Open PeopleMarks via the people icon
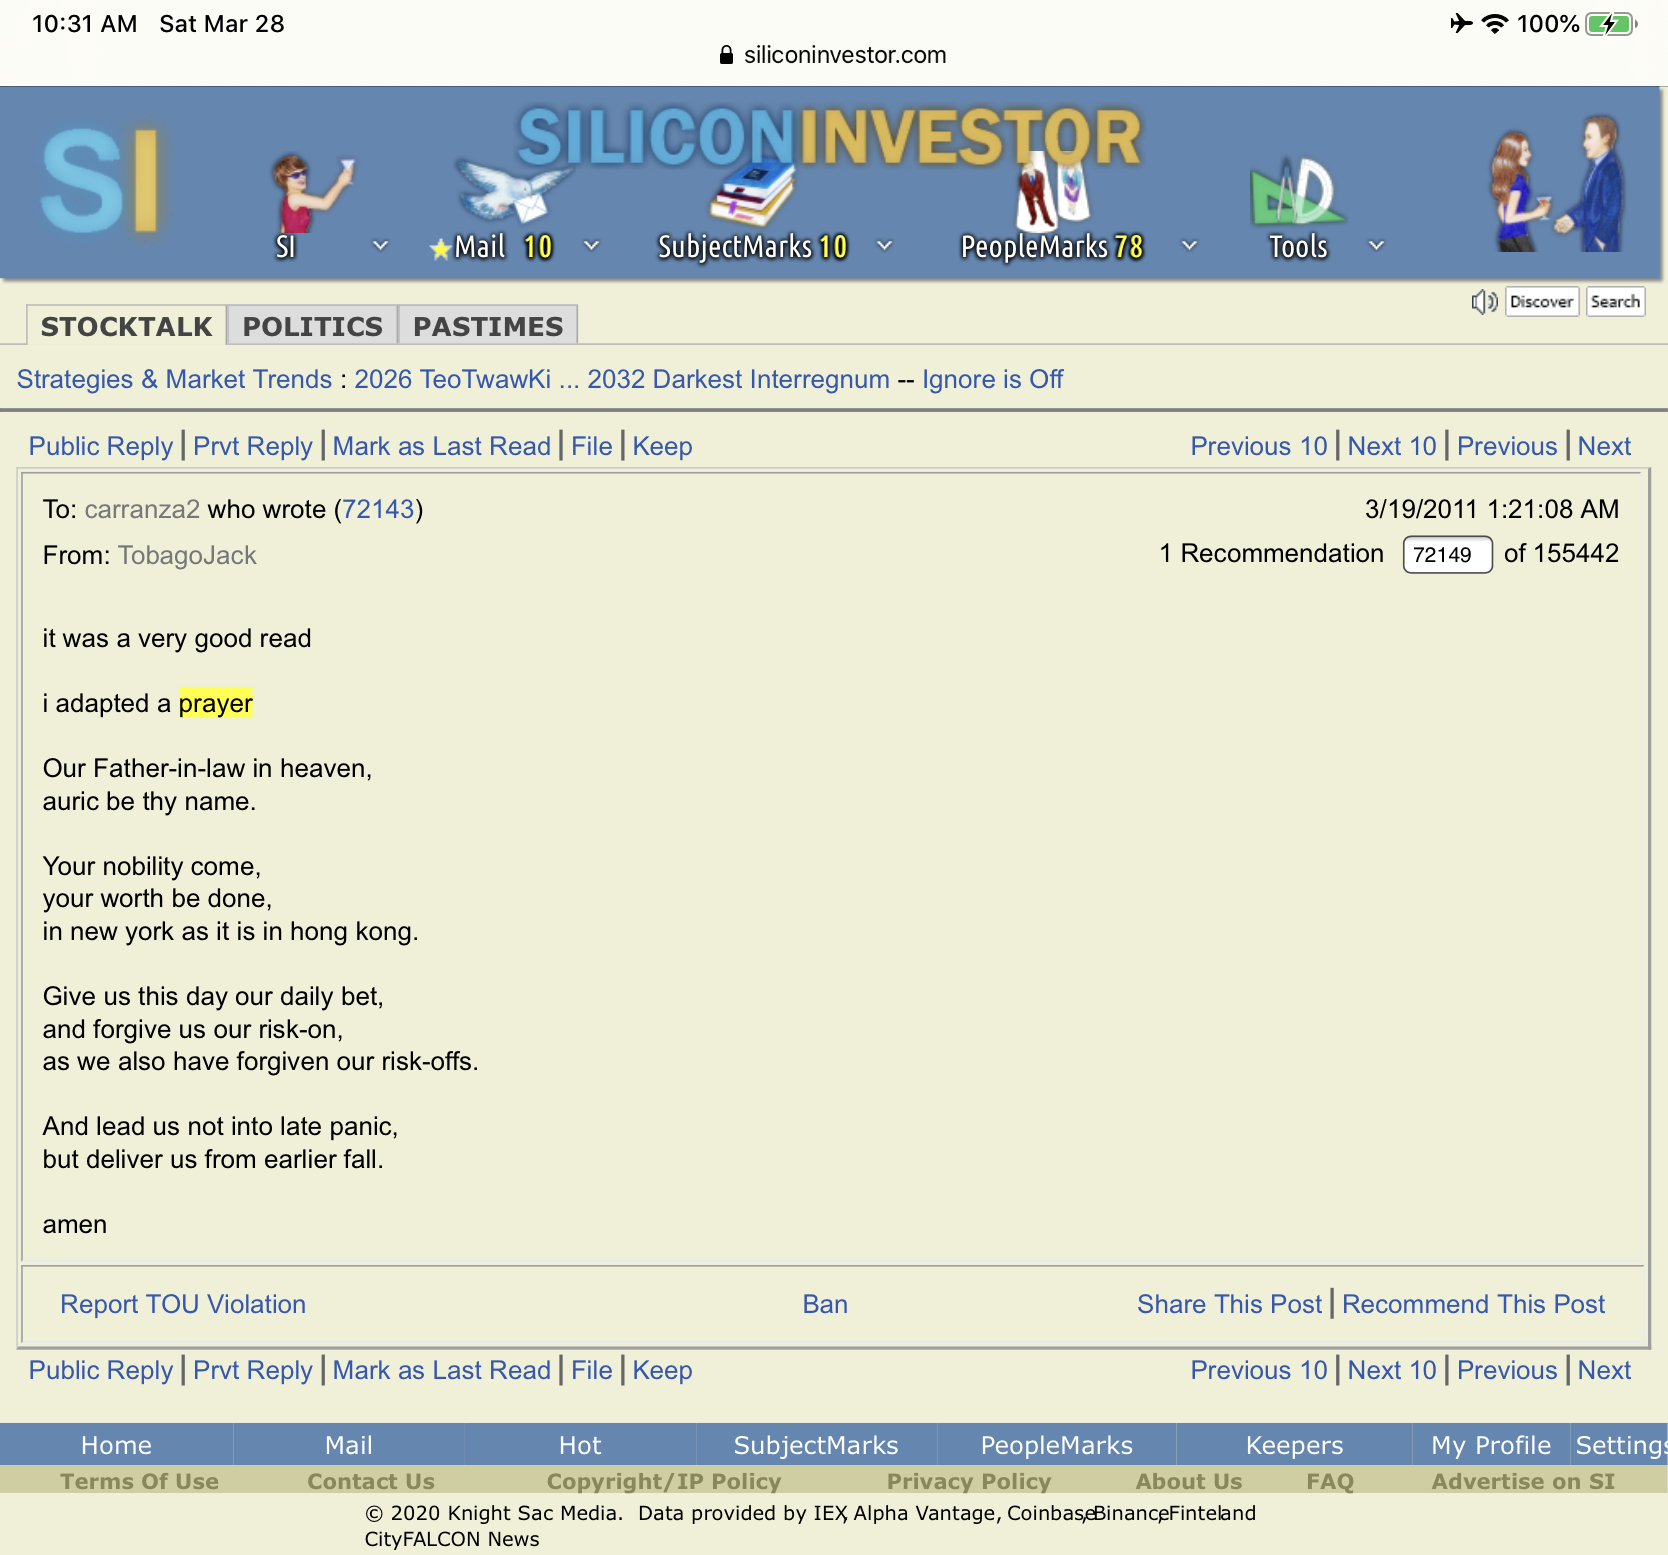Viewport: 1668px width, 1555px height. pyautogui.click(x=1052, y=190)
